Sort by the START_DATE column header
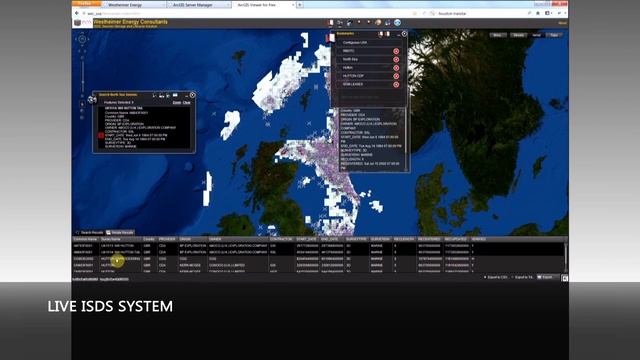The image size is (640, 360). click(x=307, y=239)
